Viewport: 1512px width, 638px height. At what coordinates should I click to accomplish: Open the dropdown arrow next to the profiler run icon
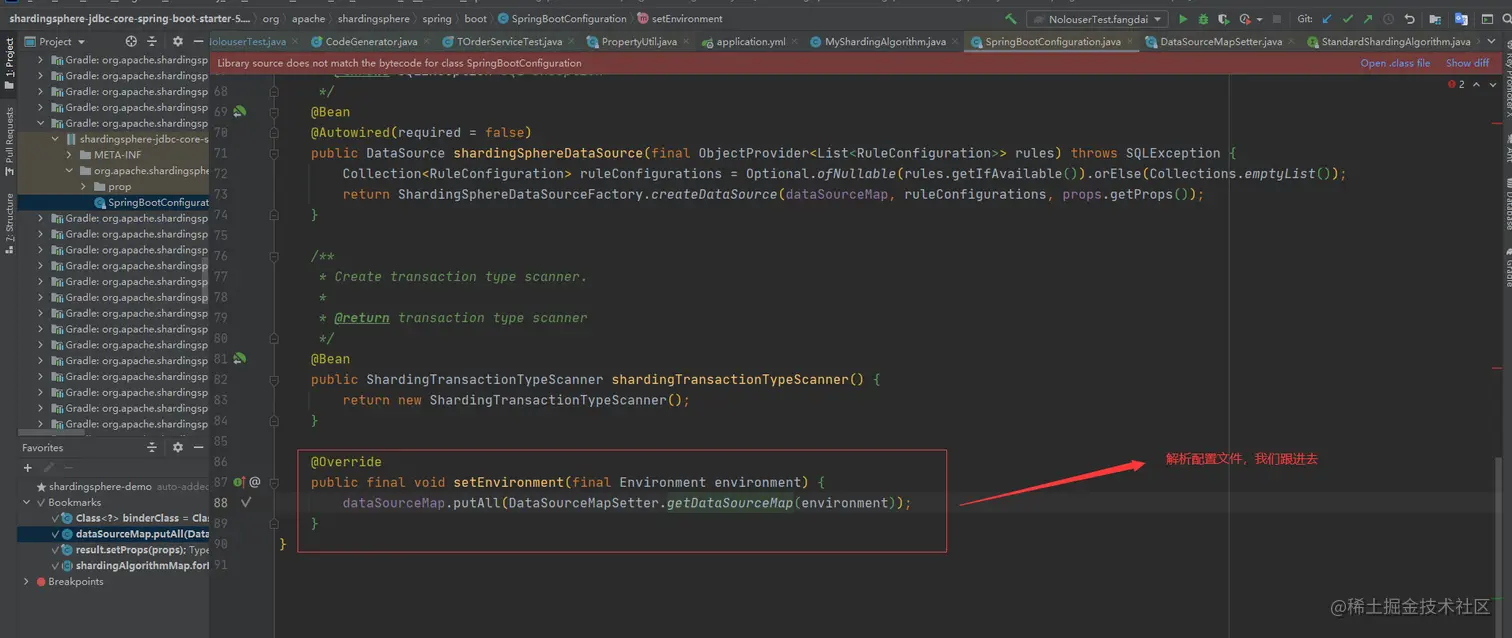pyautogui.click(x=1259, y=19)
